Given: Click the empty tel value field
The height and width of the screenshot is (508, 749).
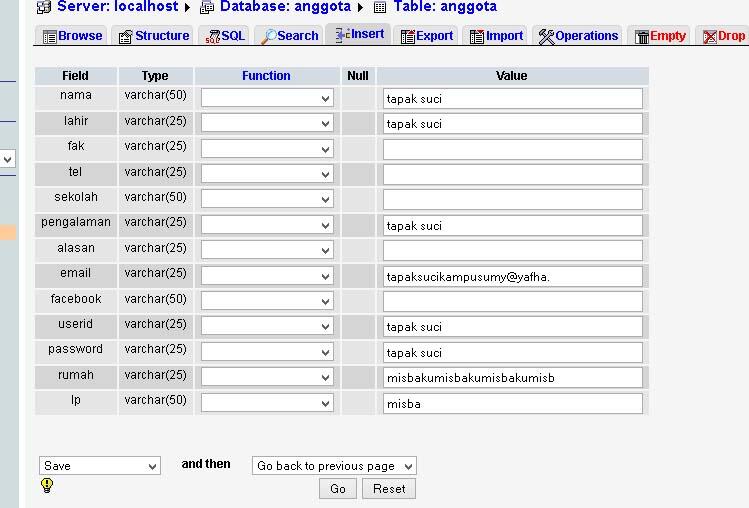Looking at the screenshot, I should (x=513, y=174).
